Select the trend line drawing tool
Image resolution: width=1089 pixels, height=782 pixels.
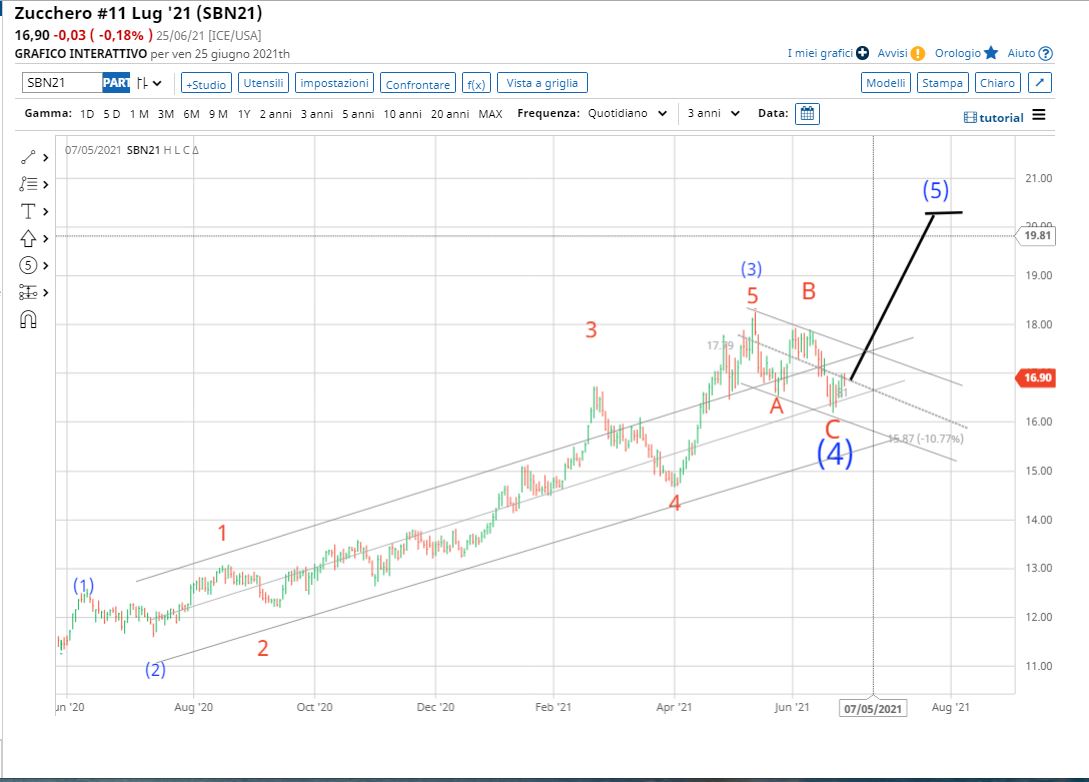coord(28,158)
